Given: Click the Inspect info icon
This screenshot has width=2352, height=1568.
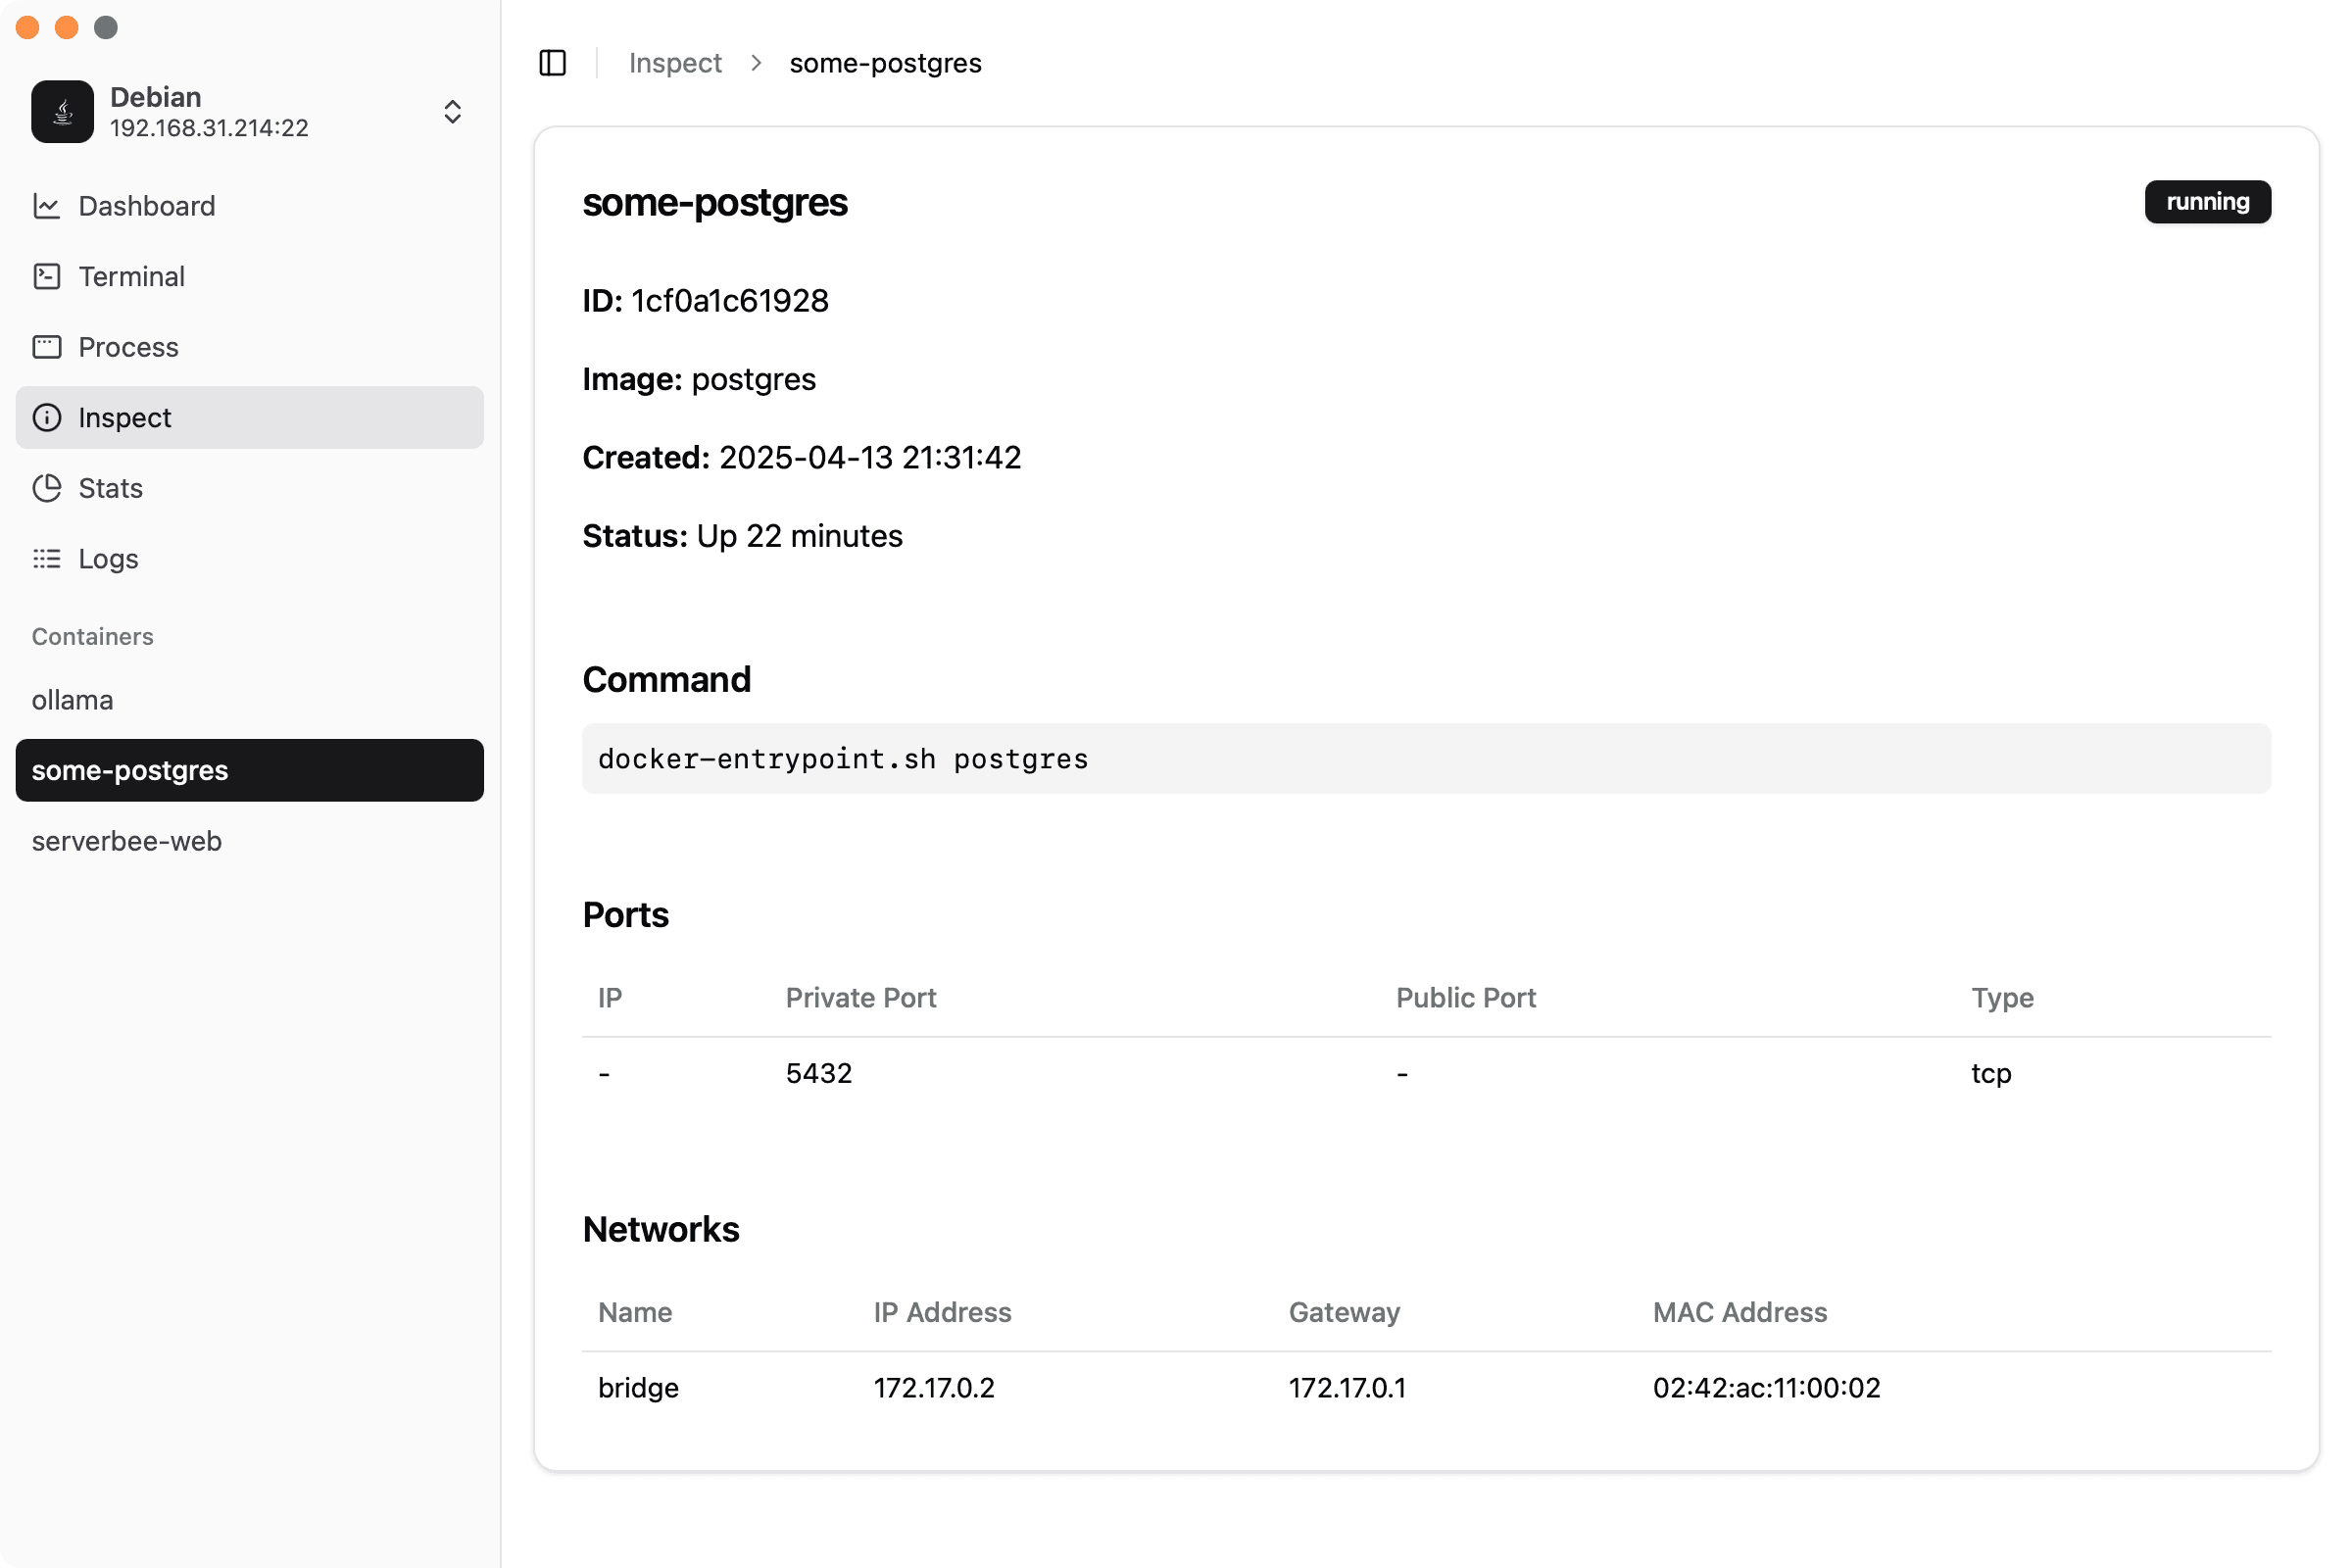Looking at the screenshot, I should coord(46,417).
